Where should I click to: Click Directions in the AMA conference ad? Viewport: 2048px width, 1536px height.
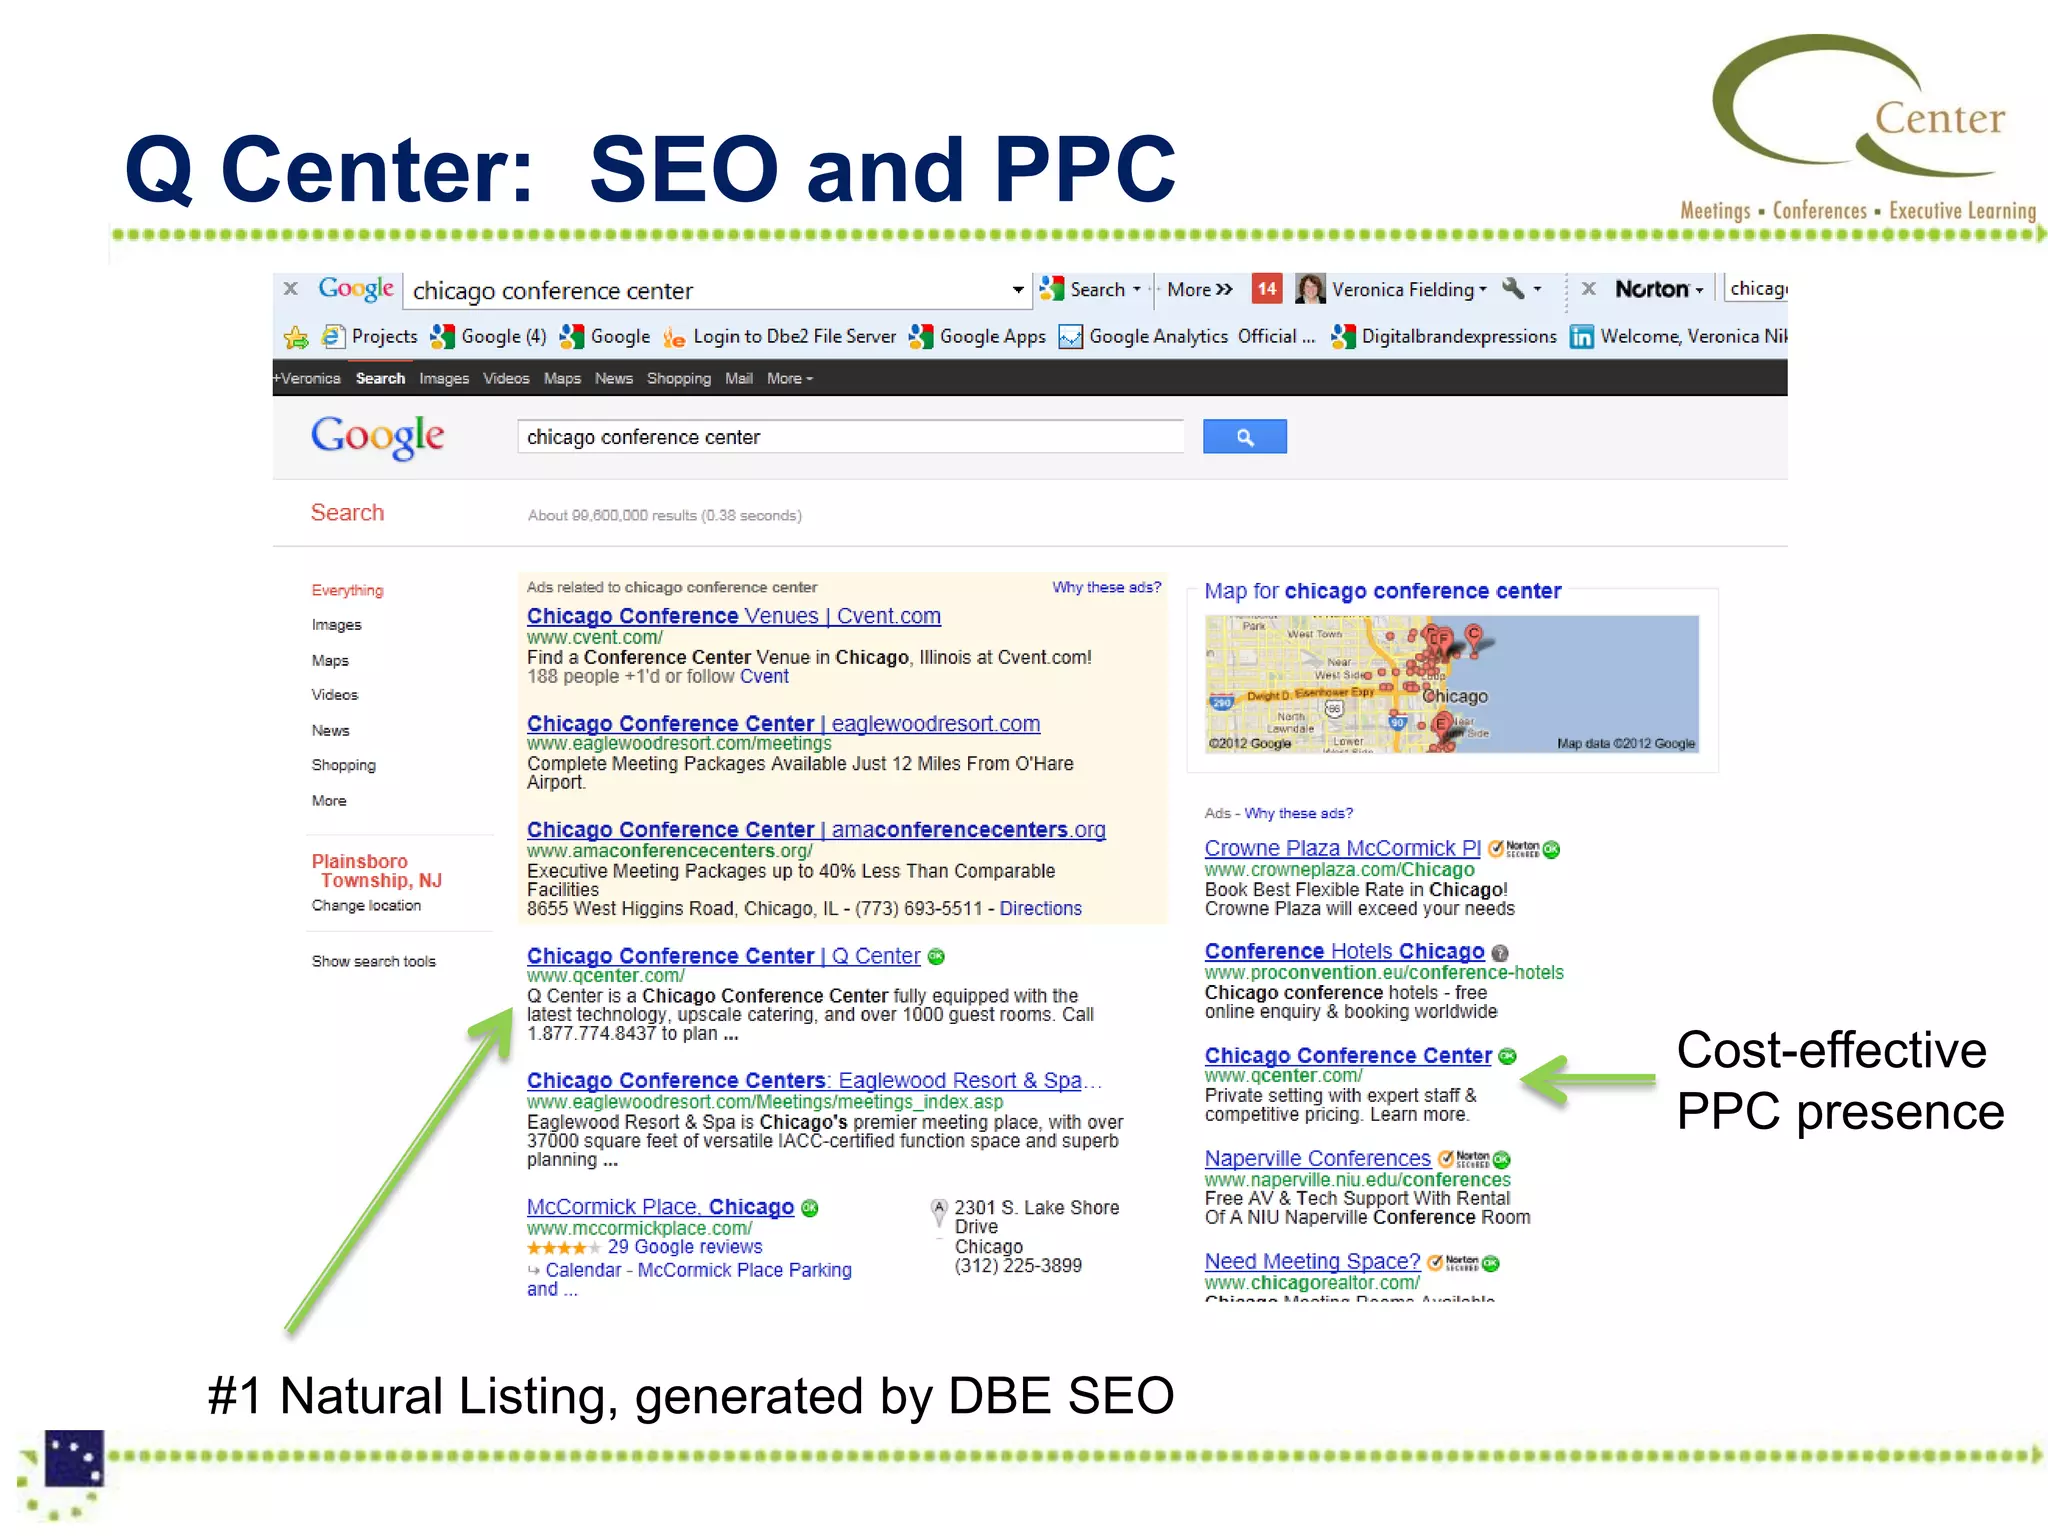pyautogui.click(x=1040, y=908)
